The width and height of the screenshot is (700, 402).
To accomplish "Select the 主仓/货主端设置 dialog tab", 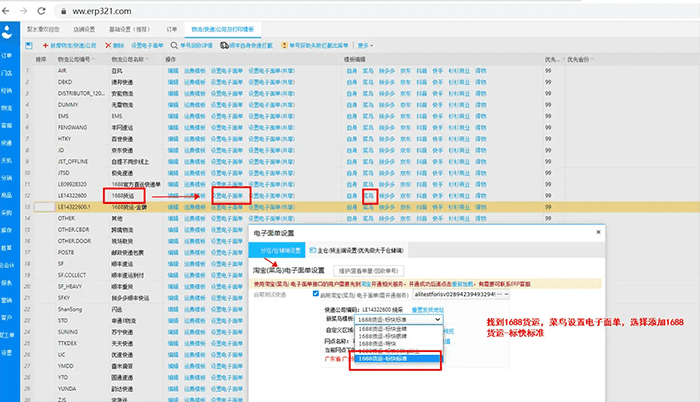I will 356,250.
